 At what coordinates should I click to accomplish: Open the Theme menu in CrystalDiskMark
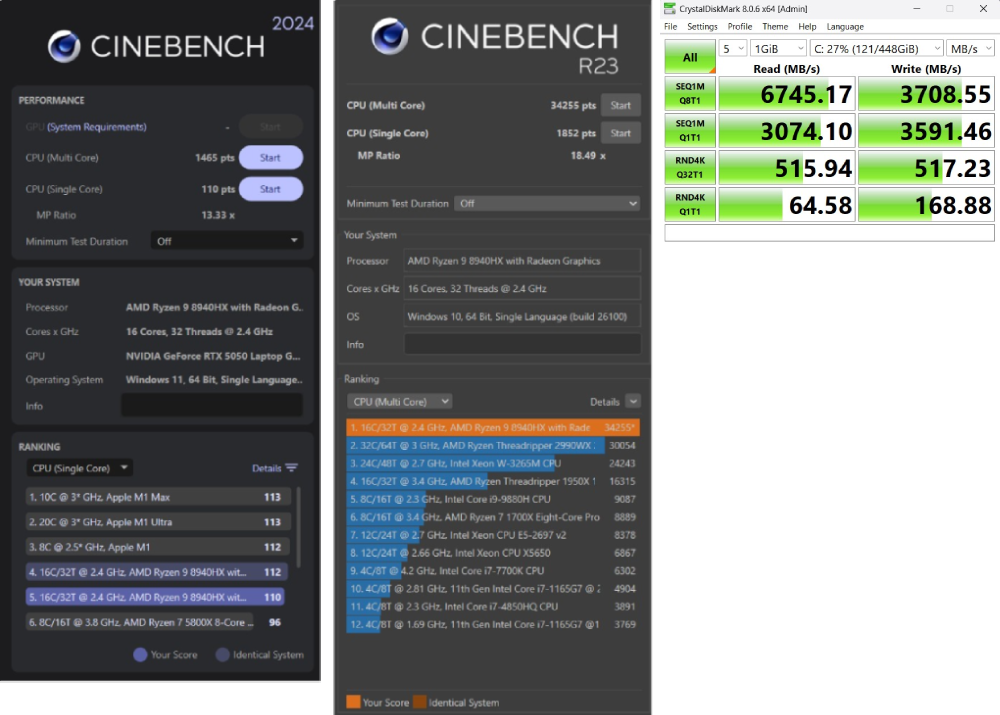coord(775,27)
